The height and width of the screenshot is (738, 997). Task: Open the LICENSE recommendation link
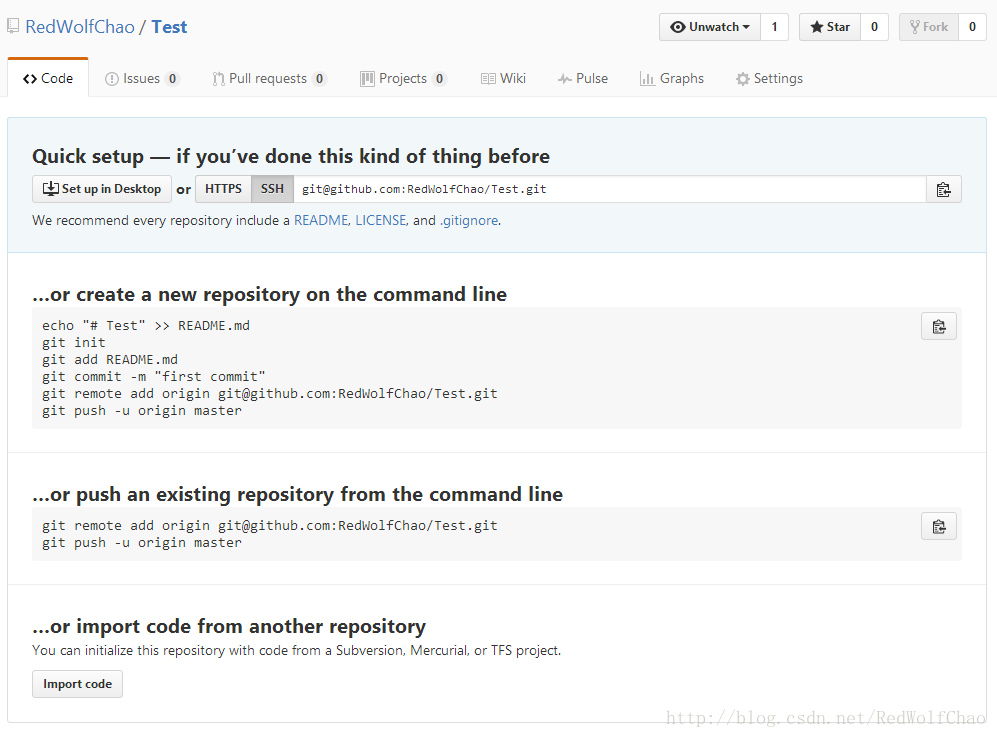[381, 220]
